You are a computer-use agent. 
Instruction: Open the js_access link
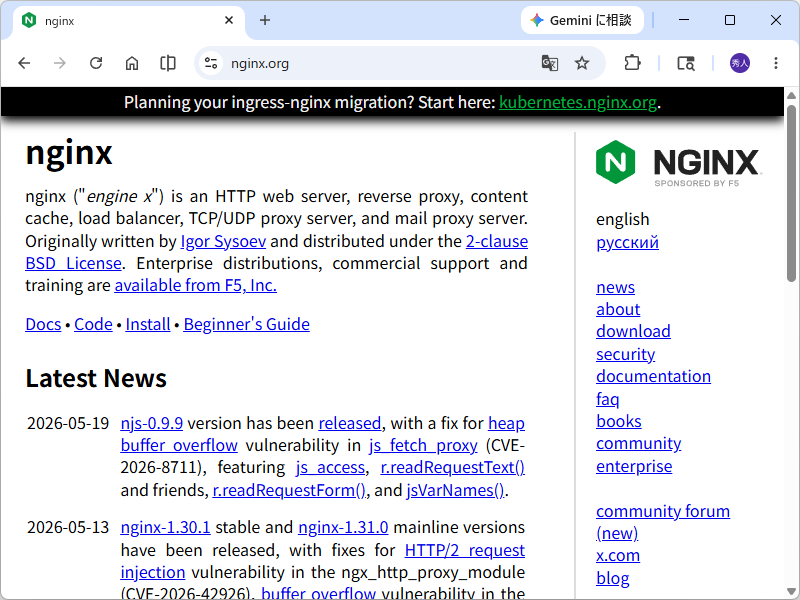pos(330,468)
